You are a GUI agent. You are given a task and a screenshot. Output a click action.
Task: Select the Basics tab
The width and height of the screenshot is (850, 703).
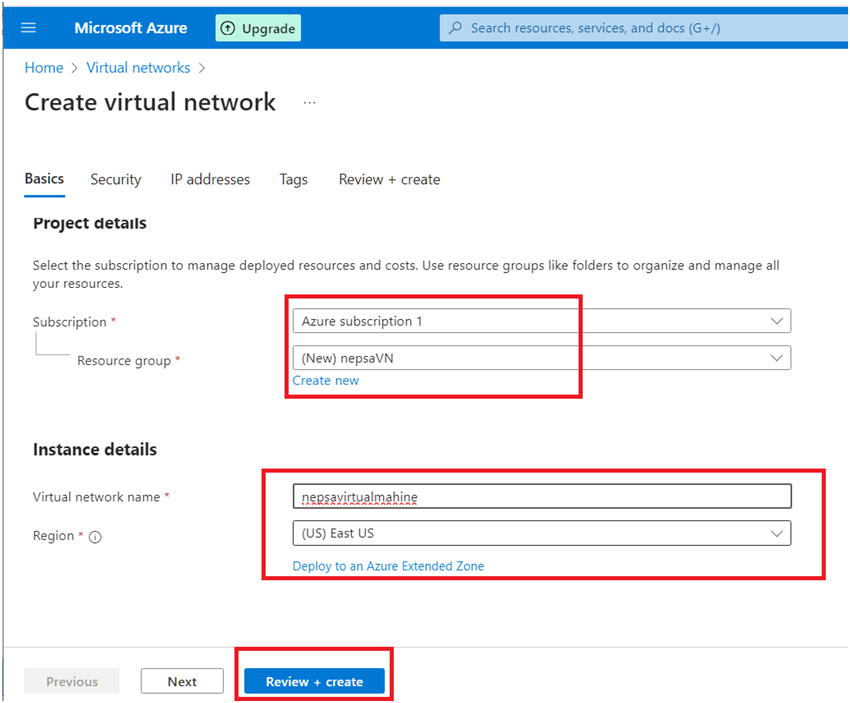(x=44, y=179)
